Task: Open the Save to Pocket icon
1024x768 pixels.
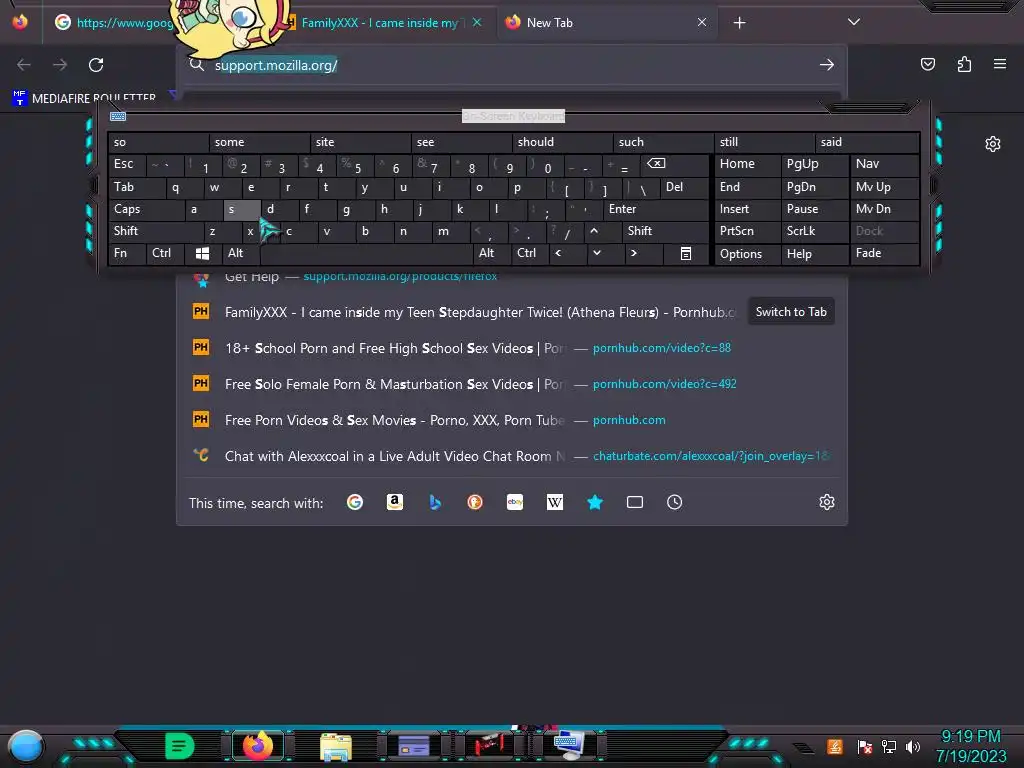Action: tap(927, 64)
